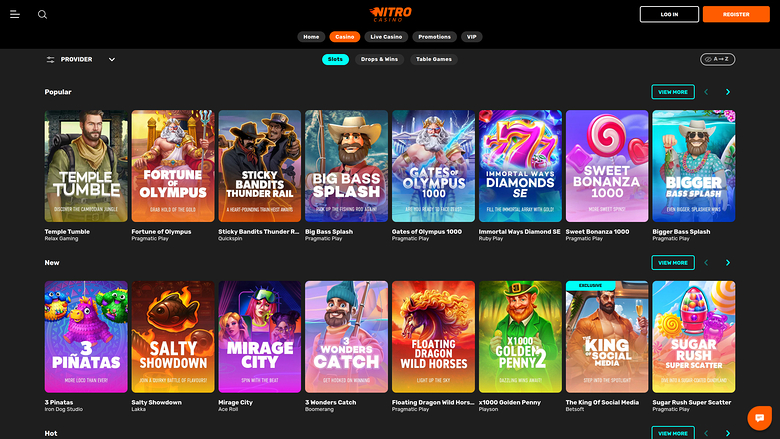
Task: Open the hamburger menu
Action: 15,14
